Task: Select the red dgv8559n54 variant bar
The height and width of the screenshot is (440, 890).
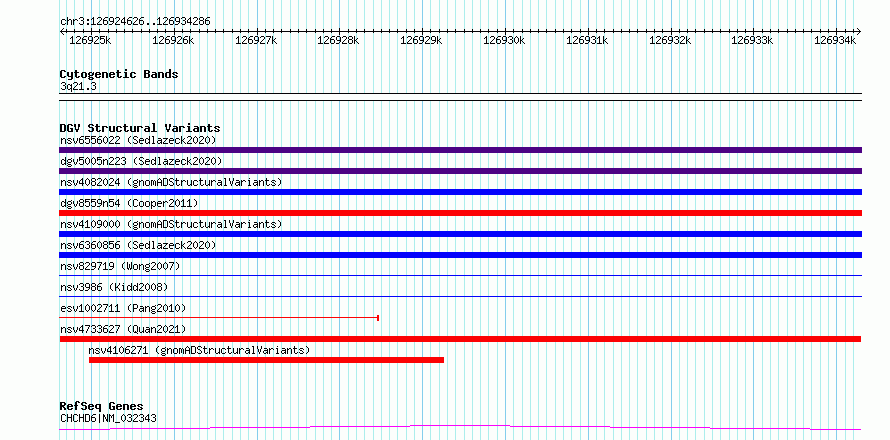Action: (x=460, y=213)
